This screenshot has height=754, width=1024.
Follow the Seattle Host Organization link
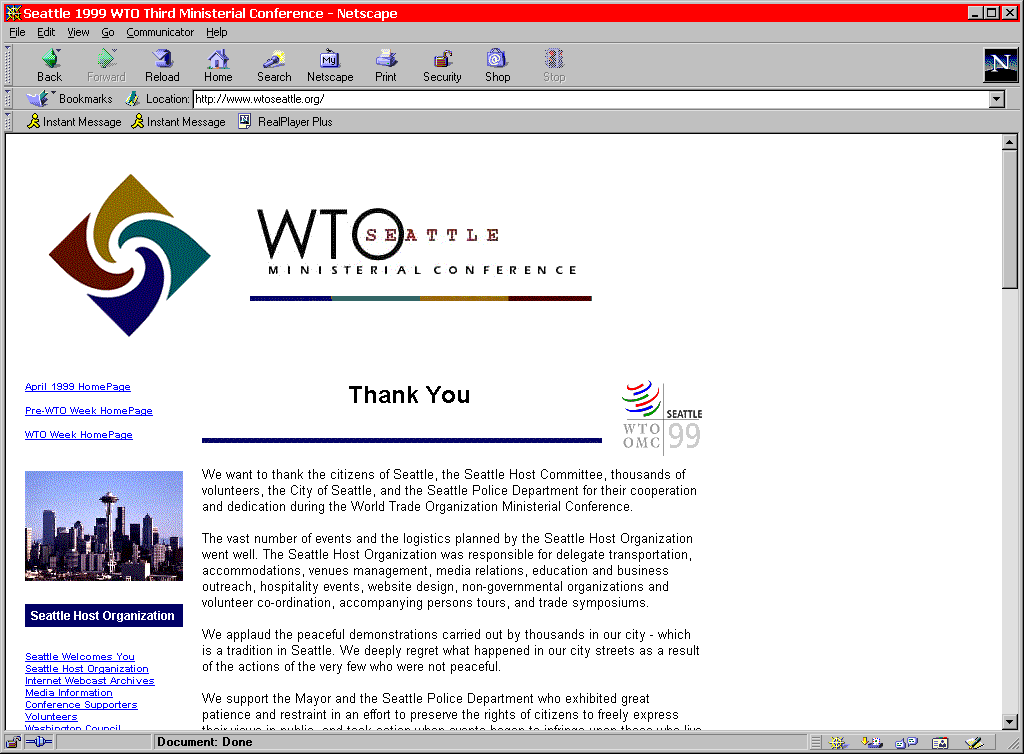click(x=87, y=668)
